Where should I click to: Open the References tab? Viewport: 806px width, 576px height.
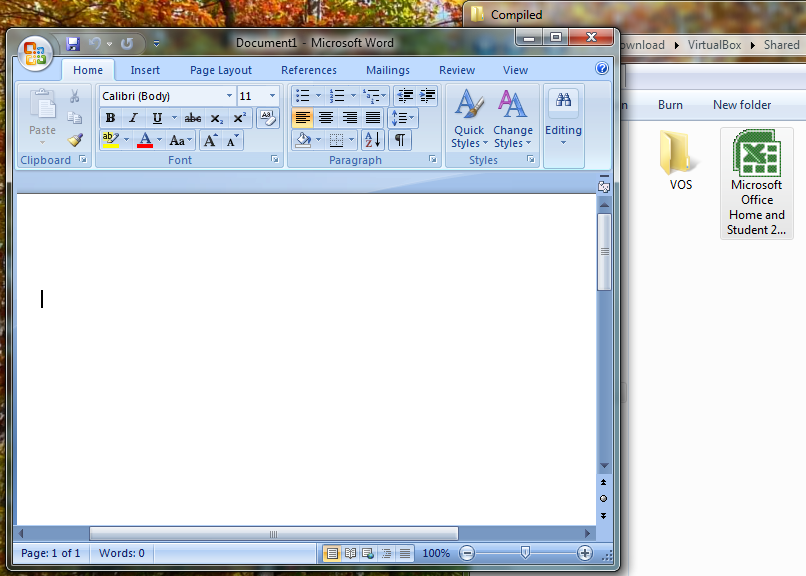pos(308,70)
